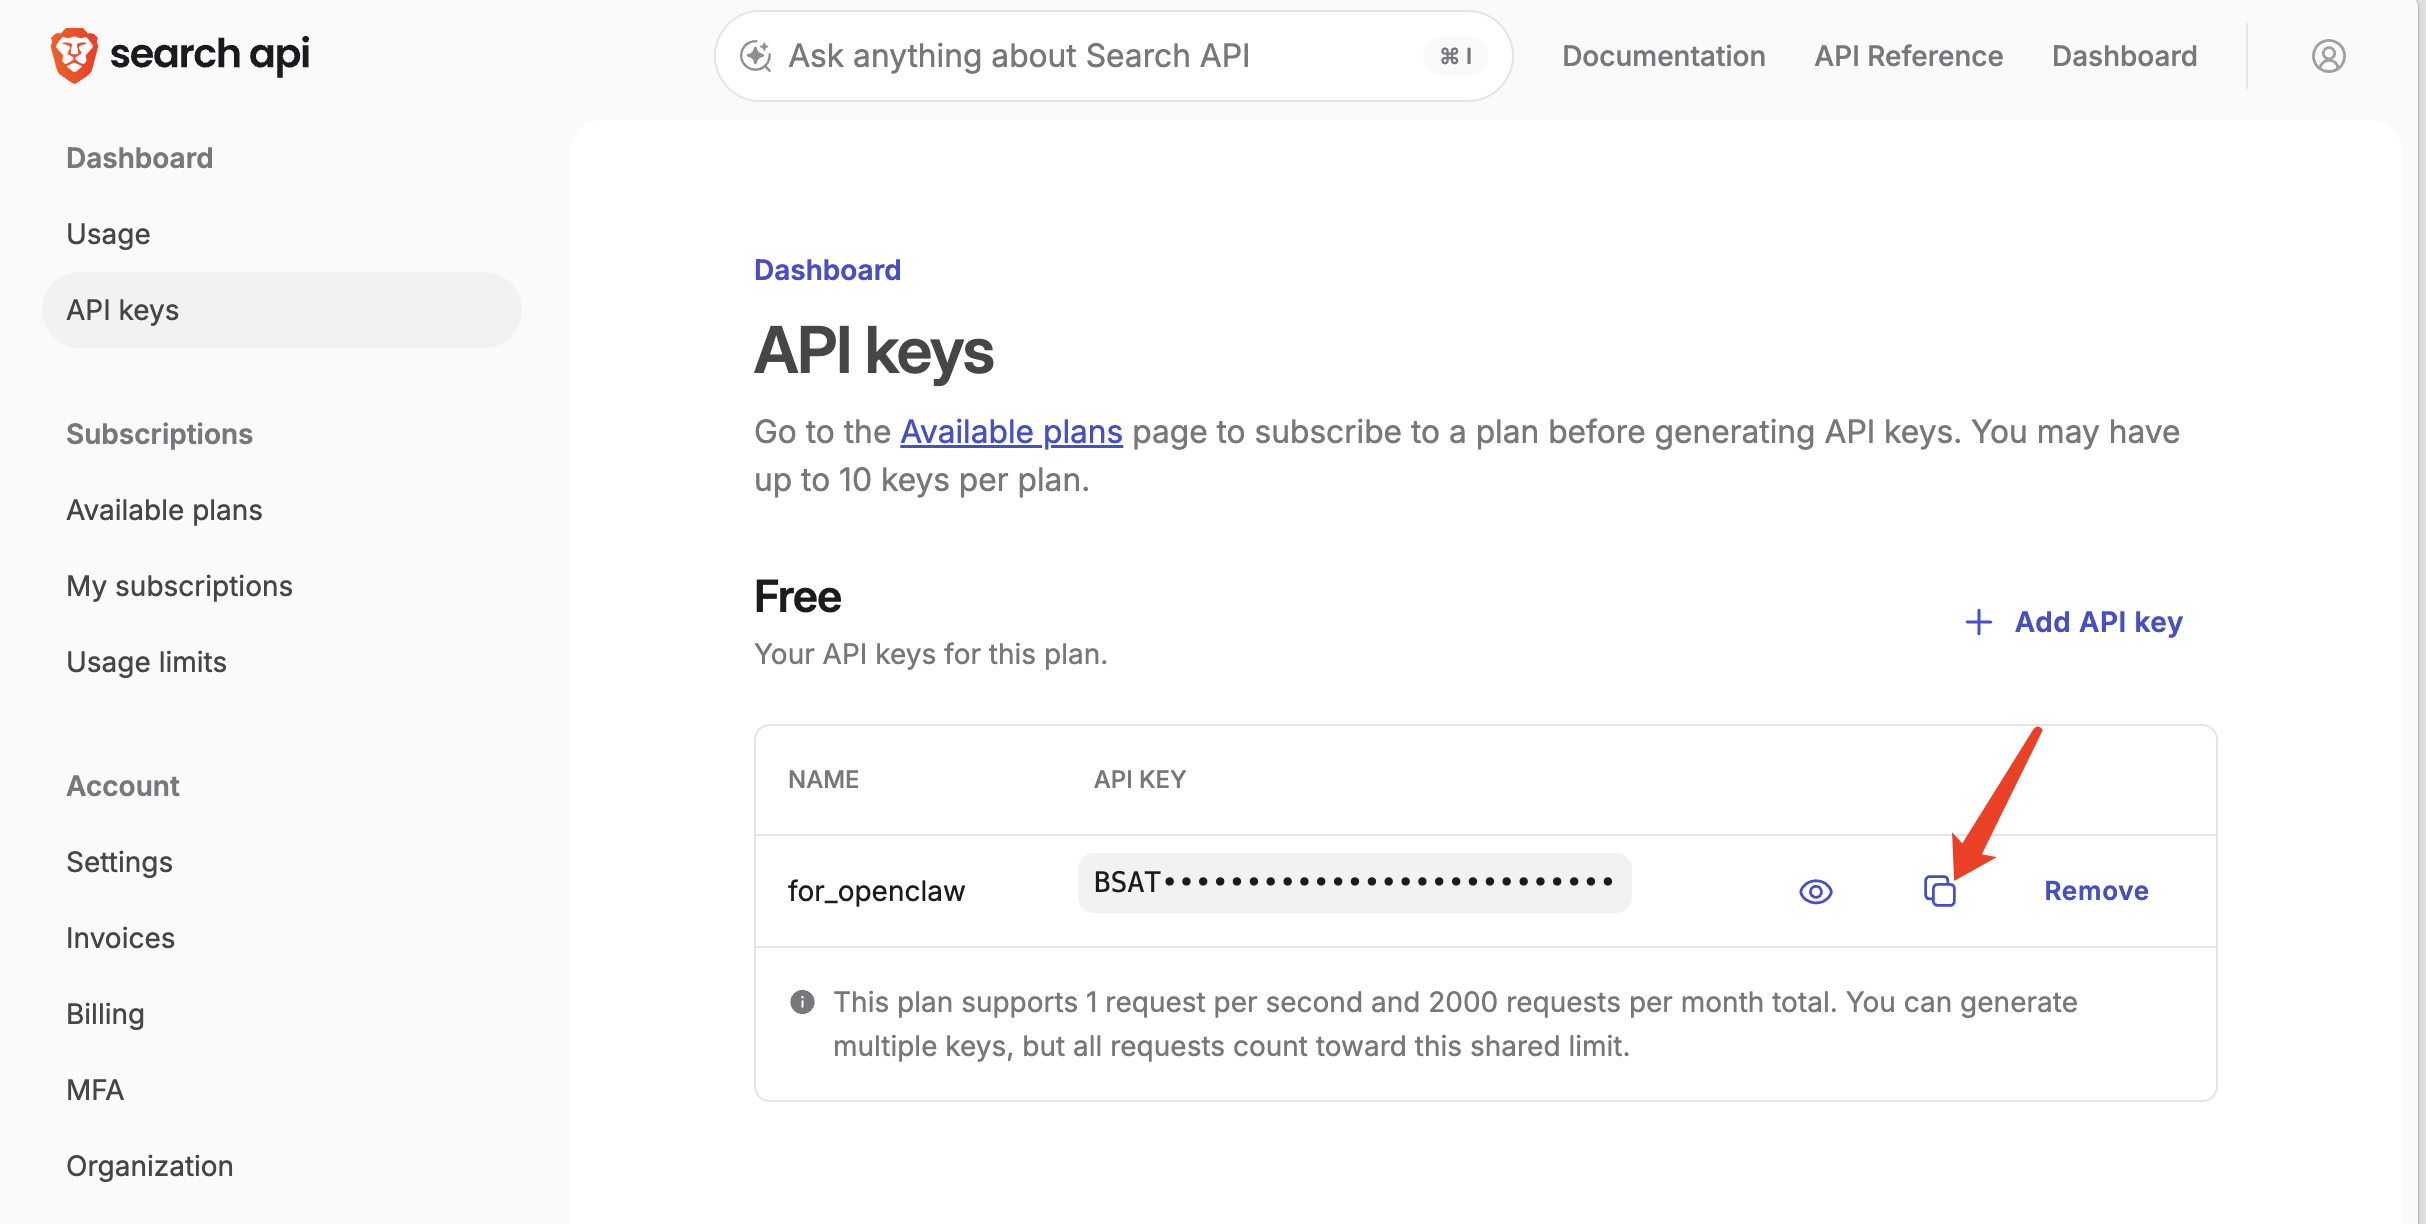
Task: Click the masked BSAT API key field
Action: (x=1354, y=883)
